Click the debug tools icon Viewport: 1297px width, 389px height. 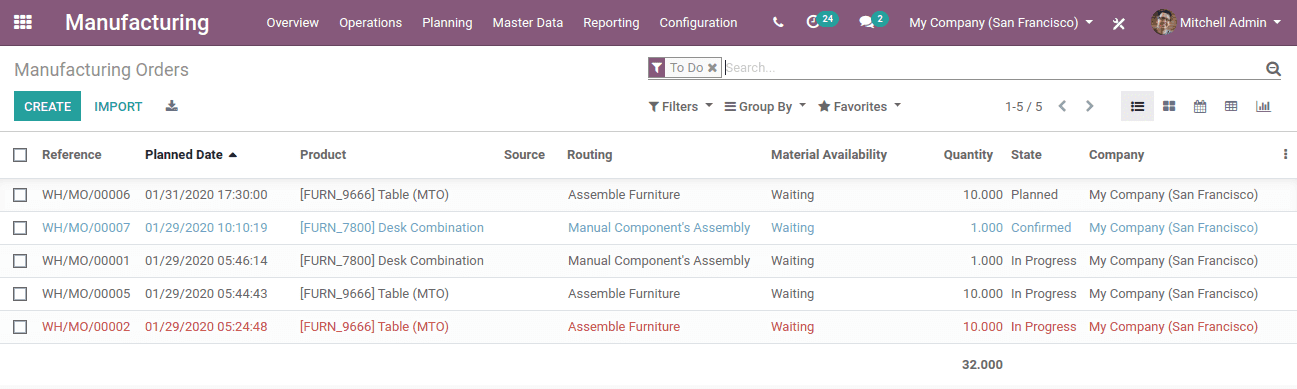(x=1119, y=23)
